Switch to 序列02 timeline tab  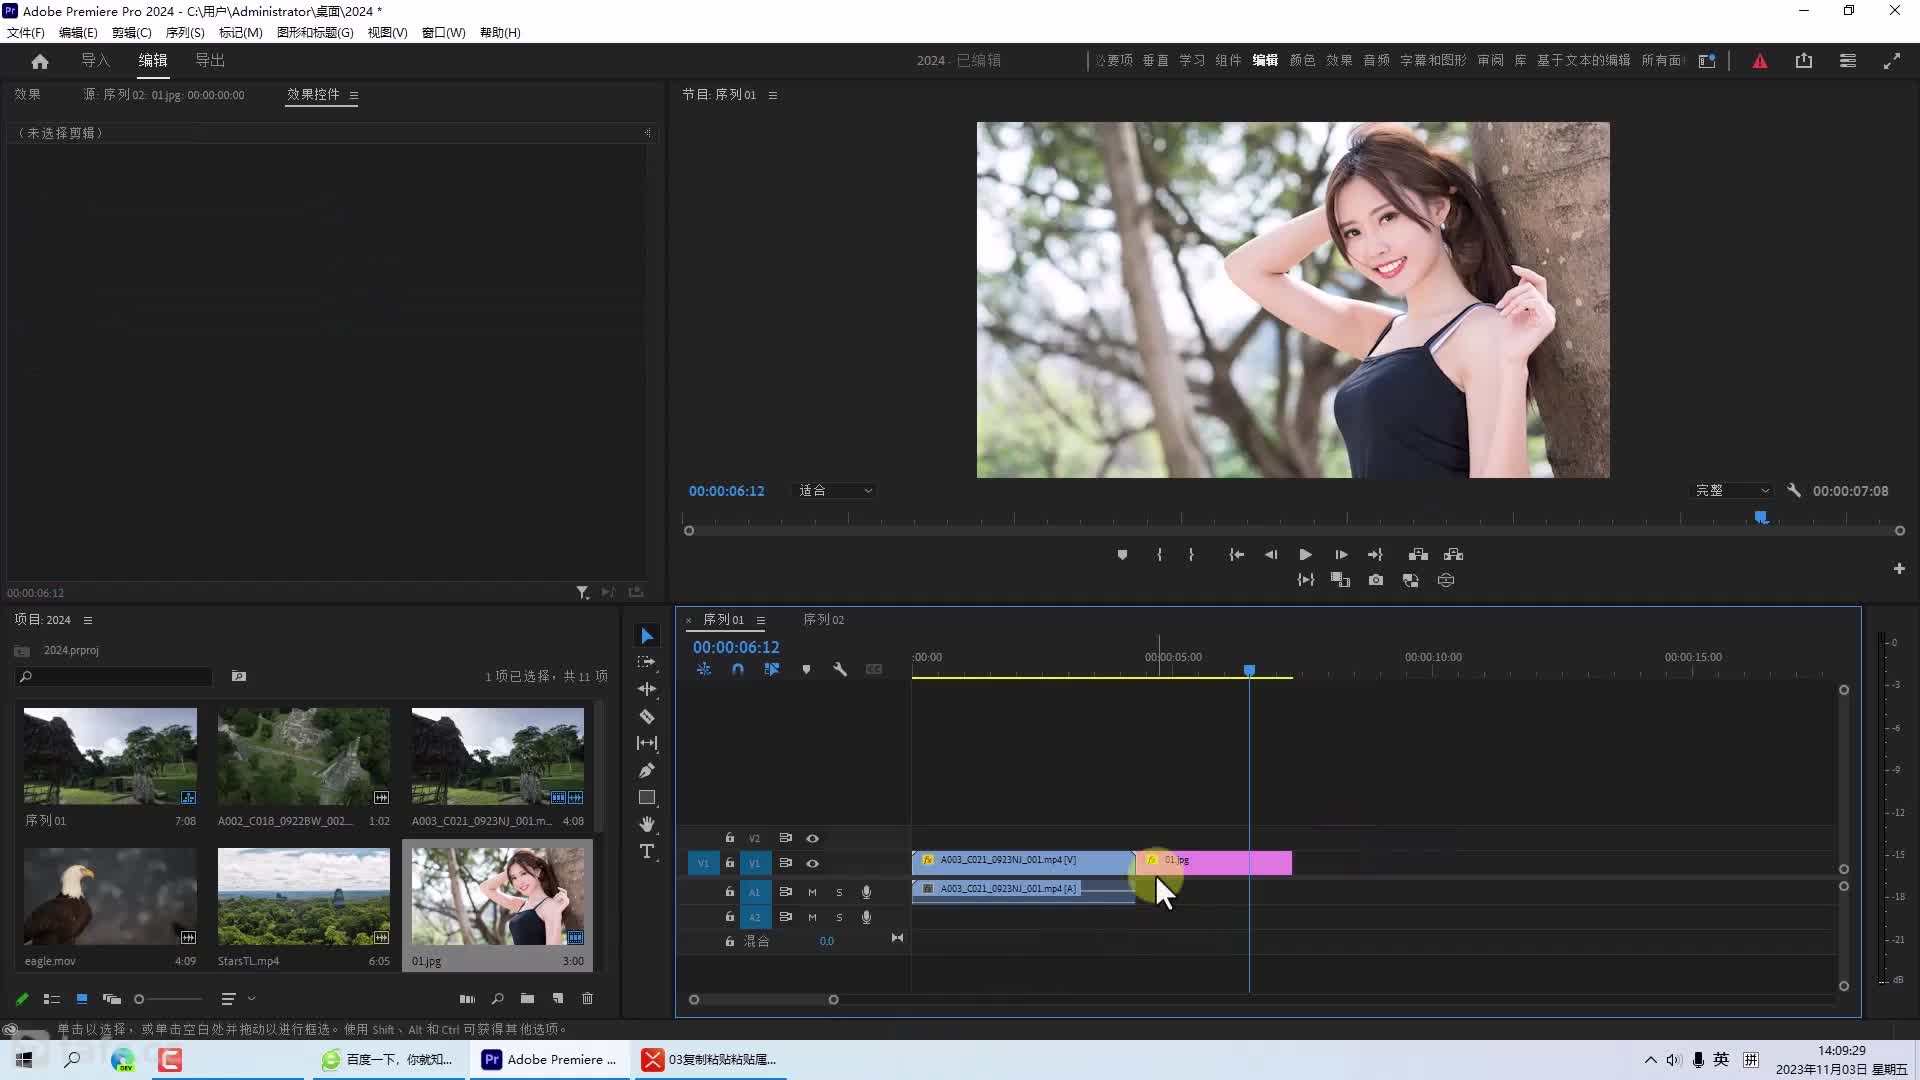(824, 620)
